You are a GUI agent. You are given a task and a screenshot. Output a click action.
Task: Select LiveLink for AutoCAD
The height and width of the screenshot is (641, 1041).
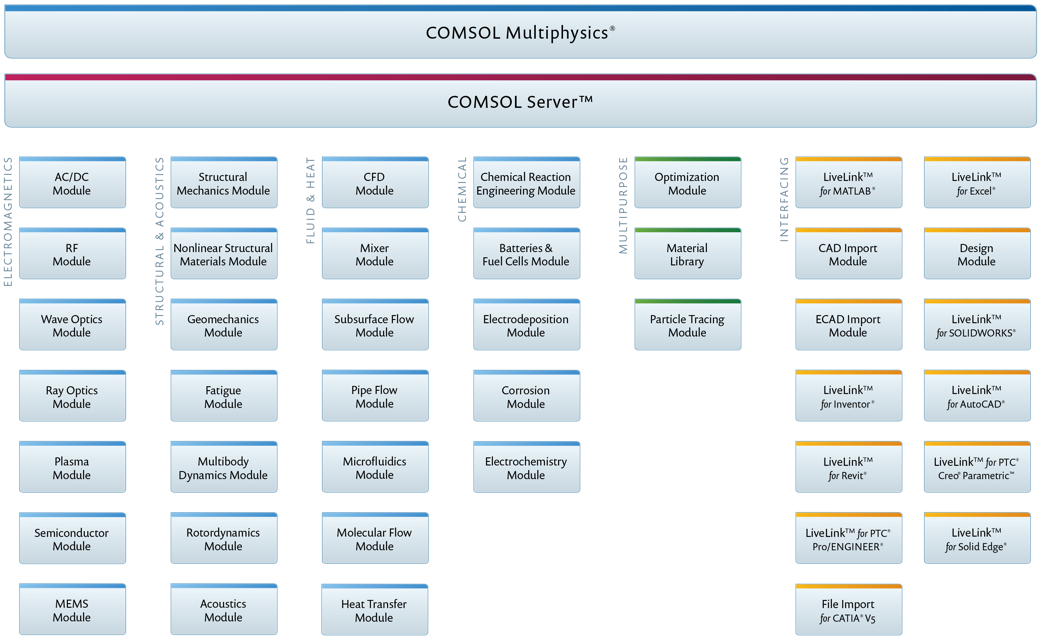977,396
